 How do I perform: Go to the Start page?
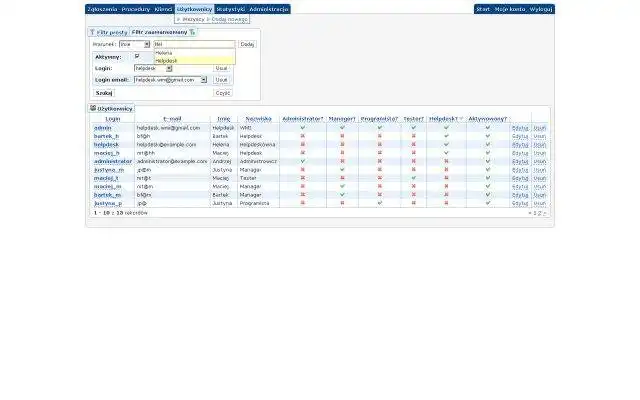[x=483, y=9]
